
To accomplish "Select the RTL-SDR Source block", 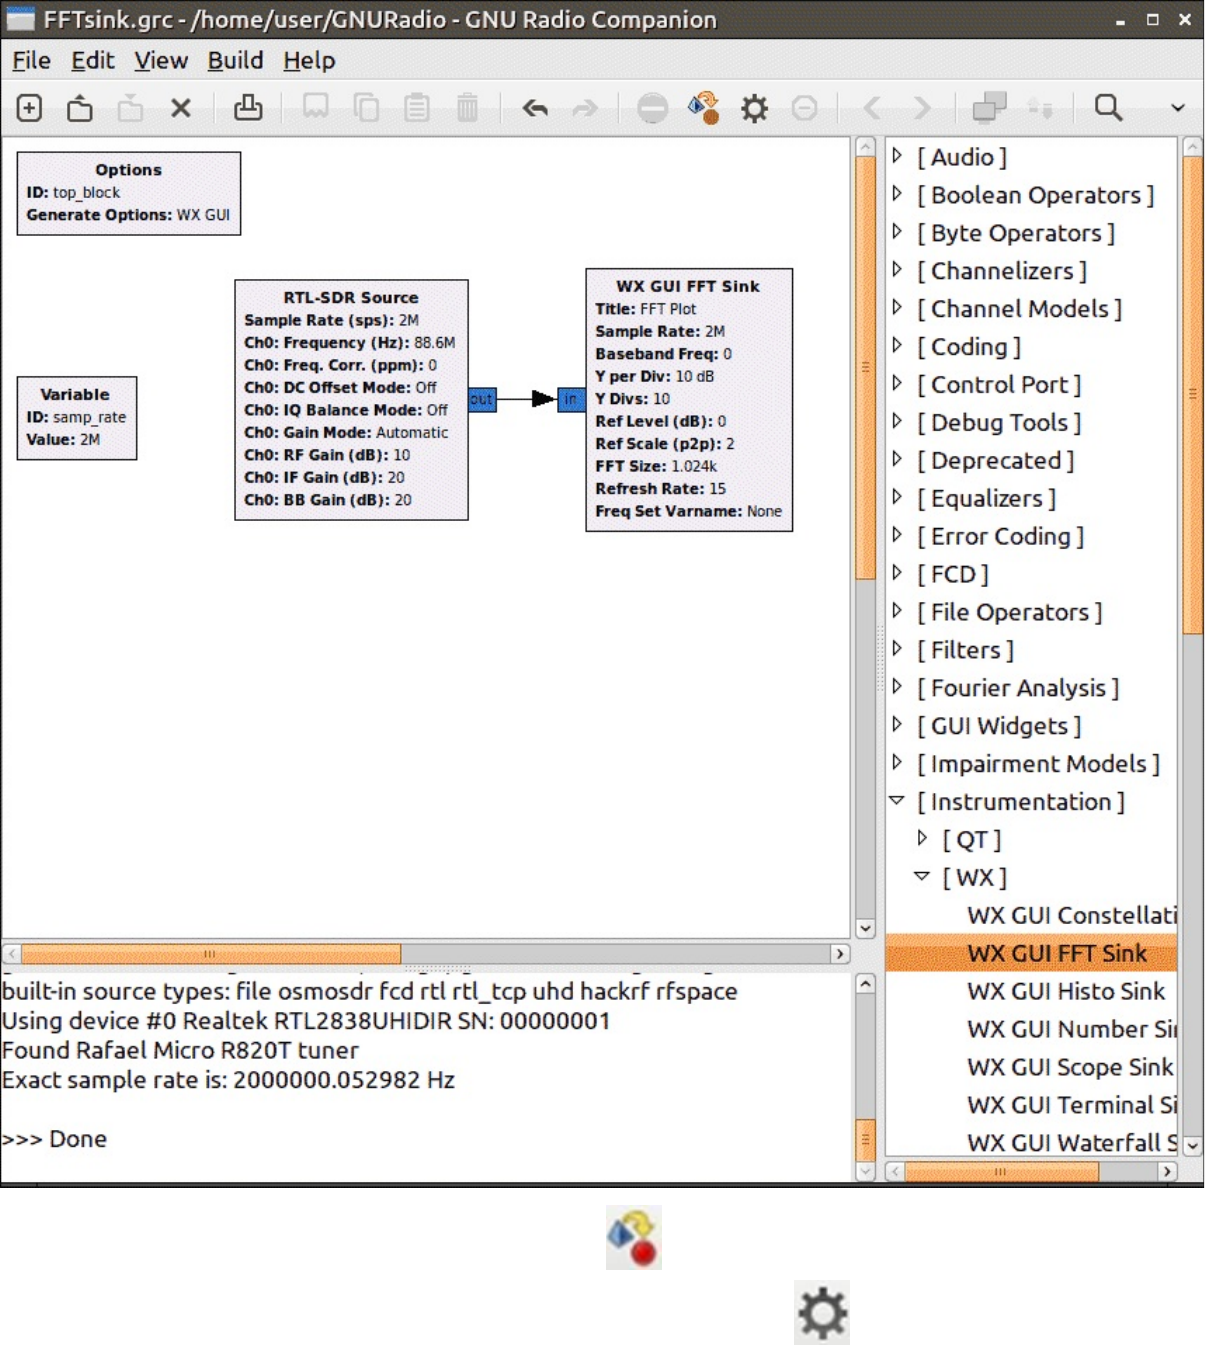I will click(351, 400).
